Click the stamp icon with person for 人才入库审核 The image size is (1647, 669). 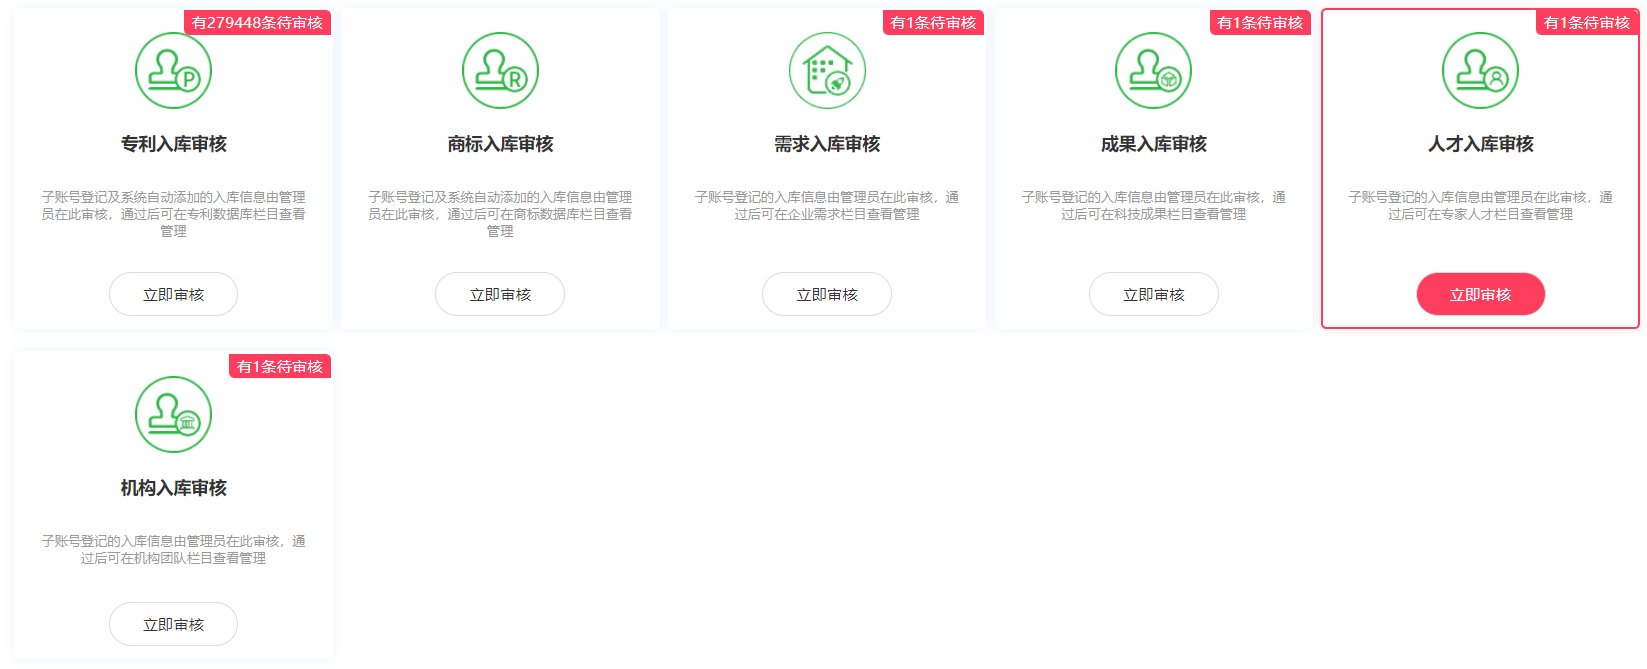point(1480,71)
